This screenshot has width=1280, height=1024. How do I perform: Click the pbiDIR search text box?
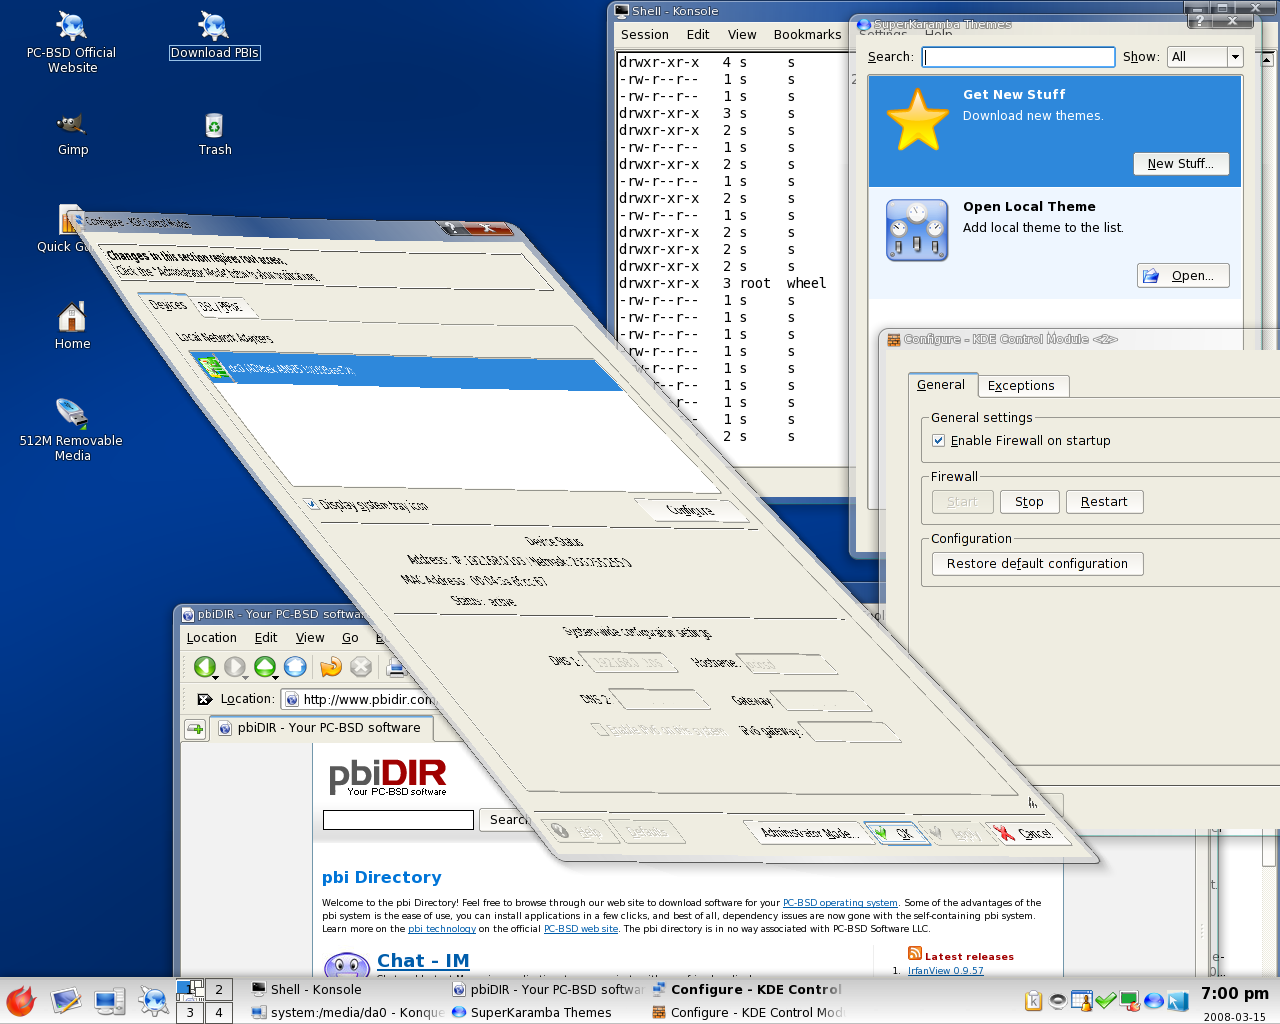coord(398,820)
